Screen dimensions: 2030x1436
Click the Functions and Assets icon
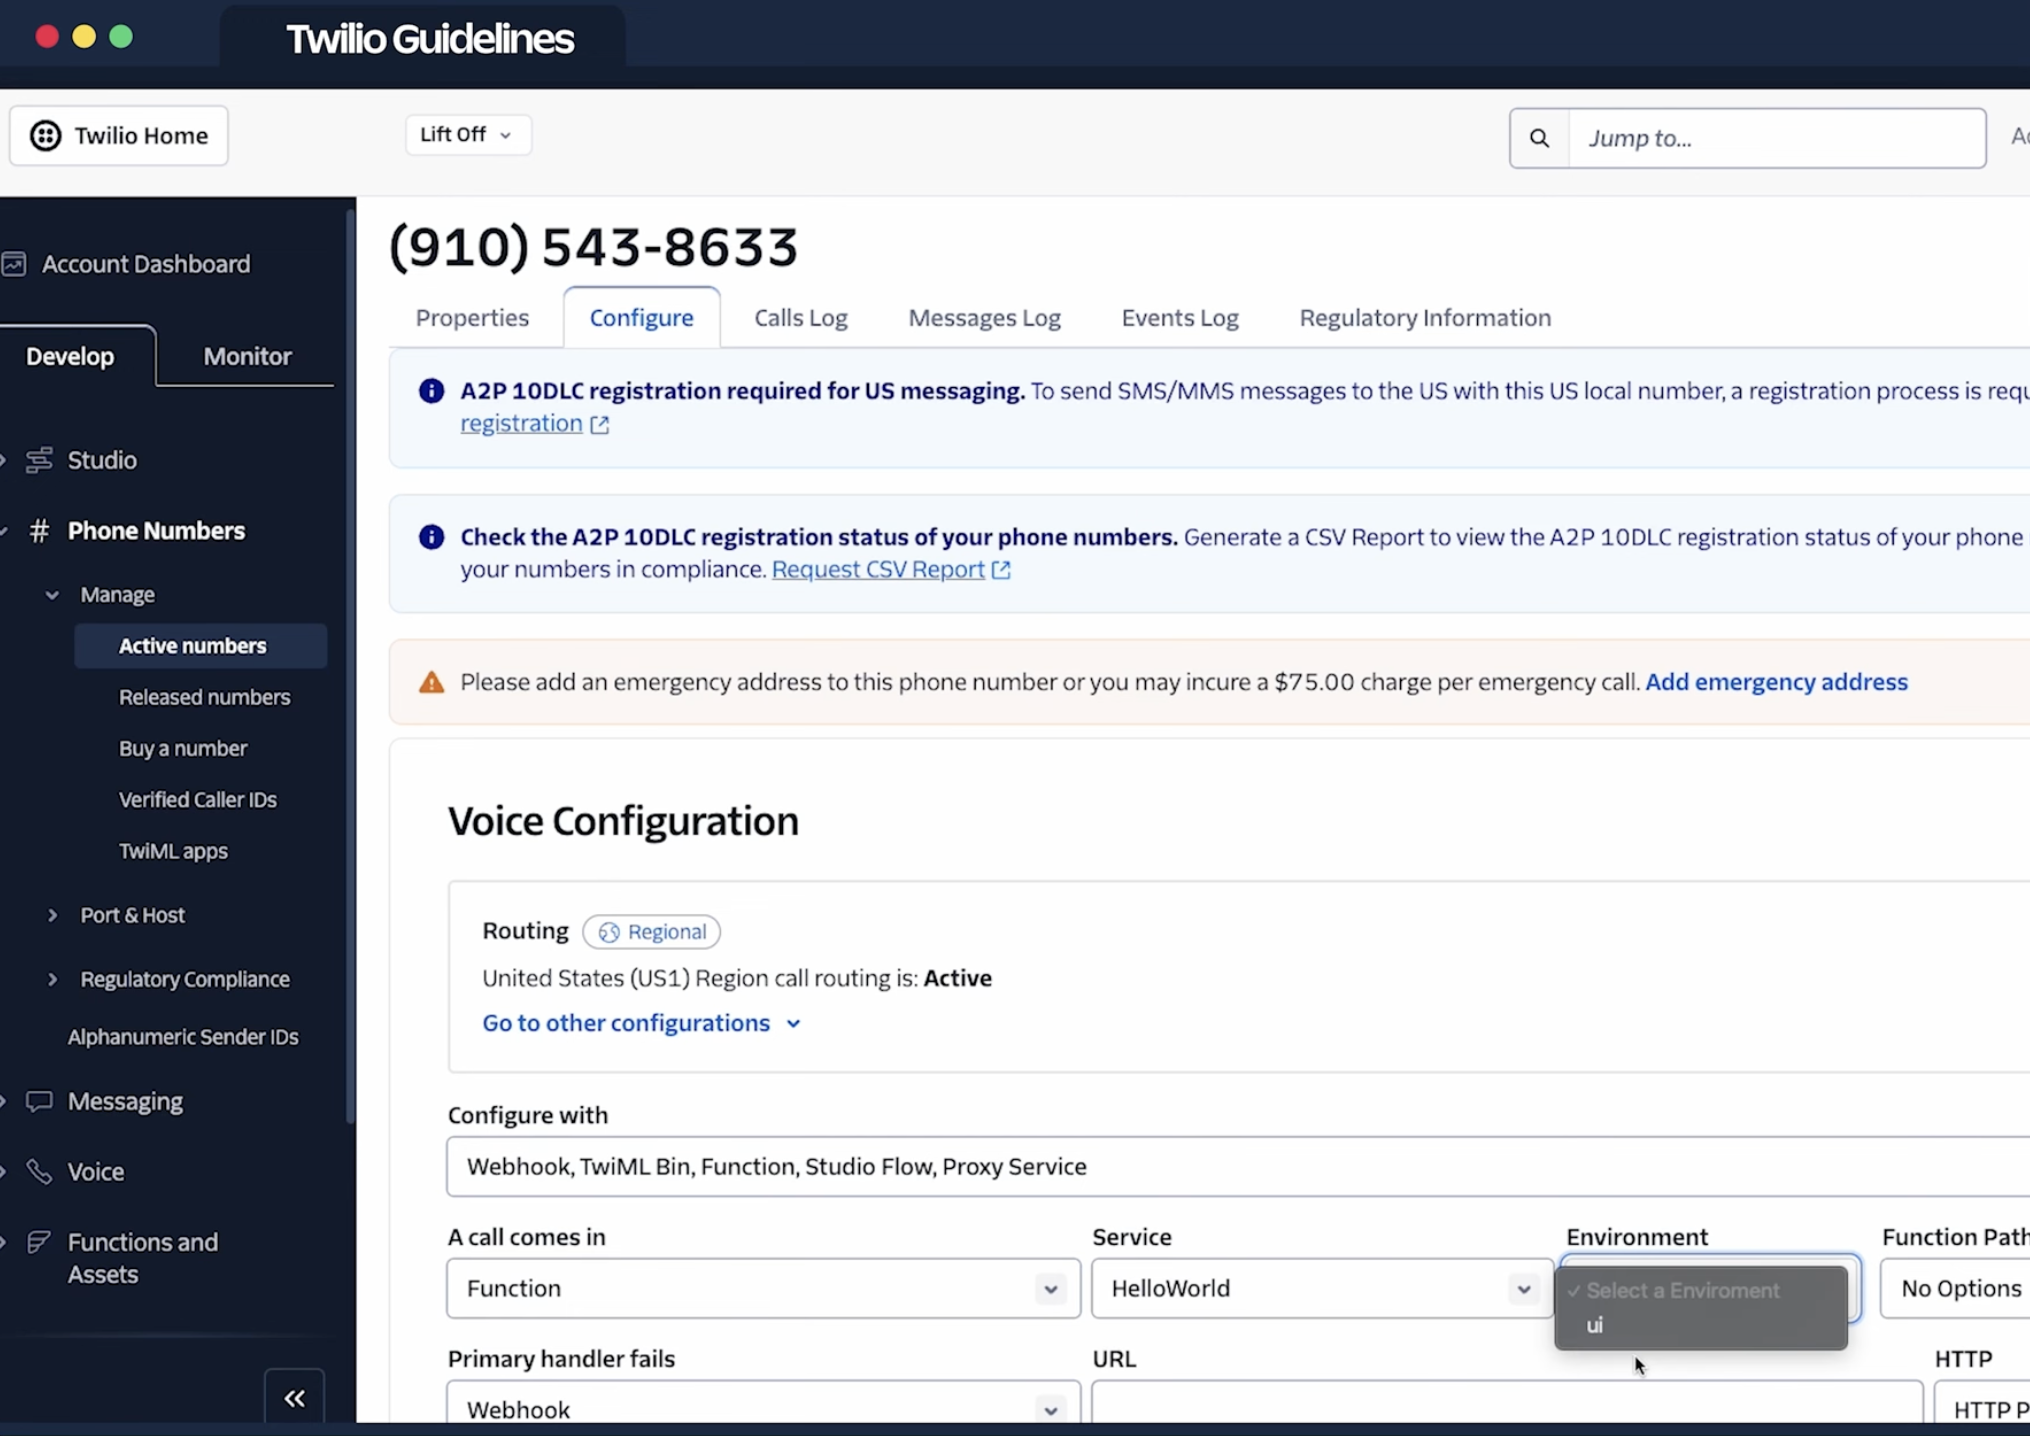pyautogui.click(x=39, y=1242)
